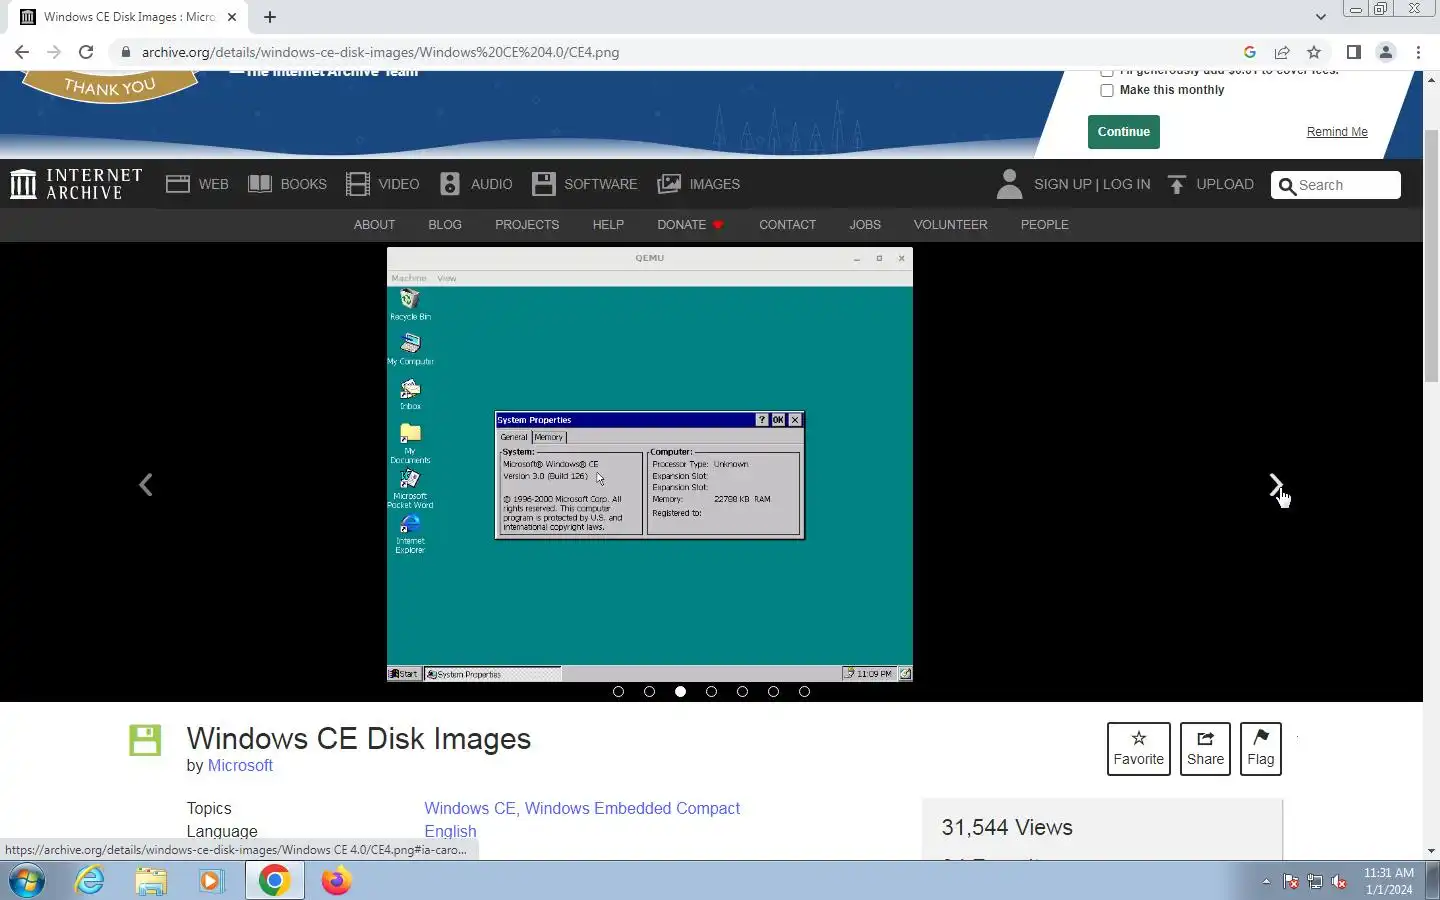Open the ABOUT menu item
The width and height of the screenshot is (1440, 900).
tap(374, 225)
